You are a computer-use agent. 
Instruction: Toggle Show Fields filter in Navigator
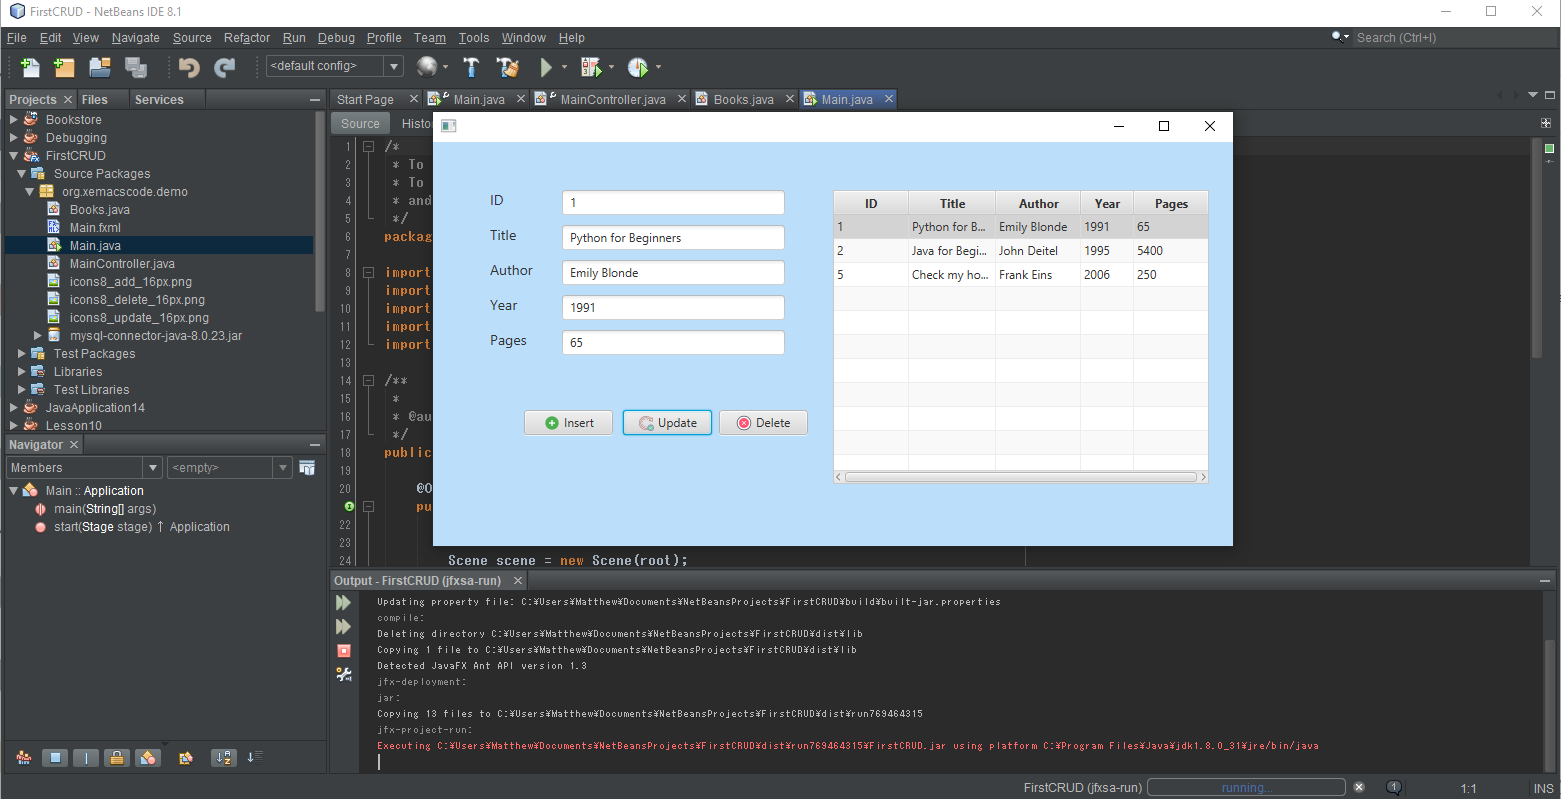pos(55,758)
